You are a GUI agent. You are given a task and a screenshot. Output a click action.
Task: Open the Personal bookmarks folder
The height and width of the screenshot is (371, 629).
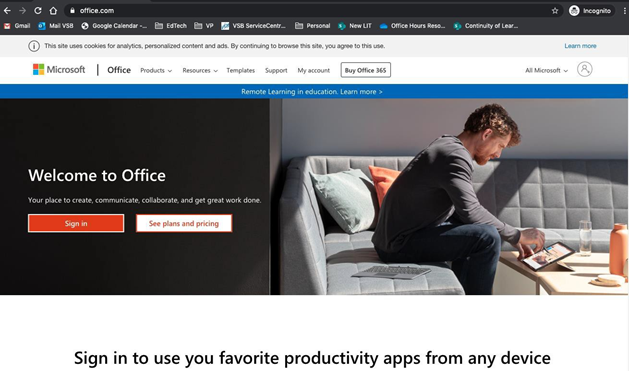[x=312, y=26]
